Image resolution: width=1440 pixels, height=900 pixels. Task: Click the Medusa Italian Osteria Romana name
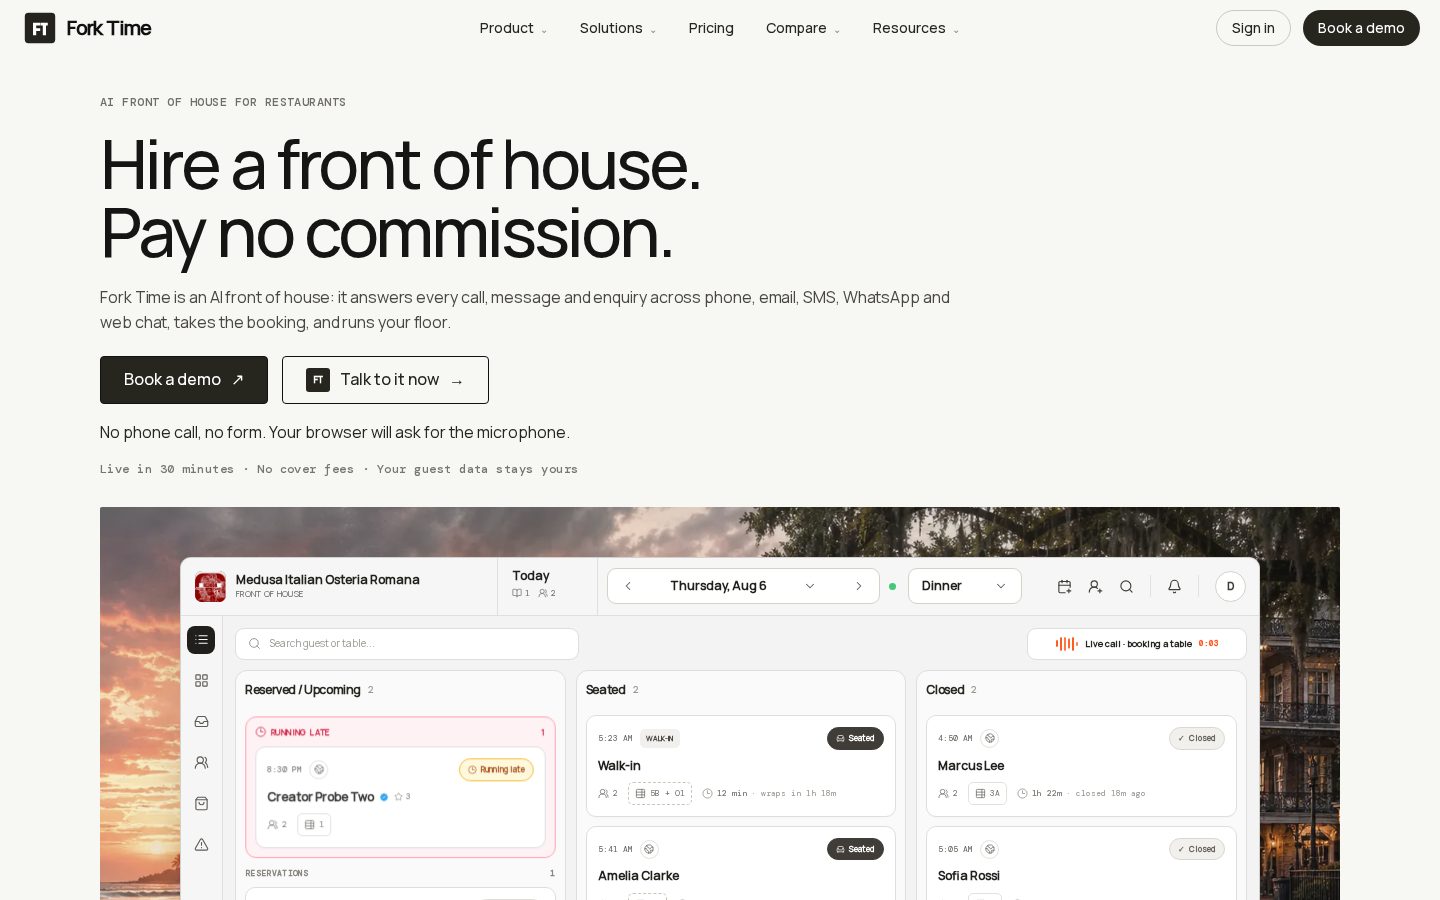[x=327, y=580]
